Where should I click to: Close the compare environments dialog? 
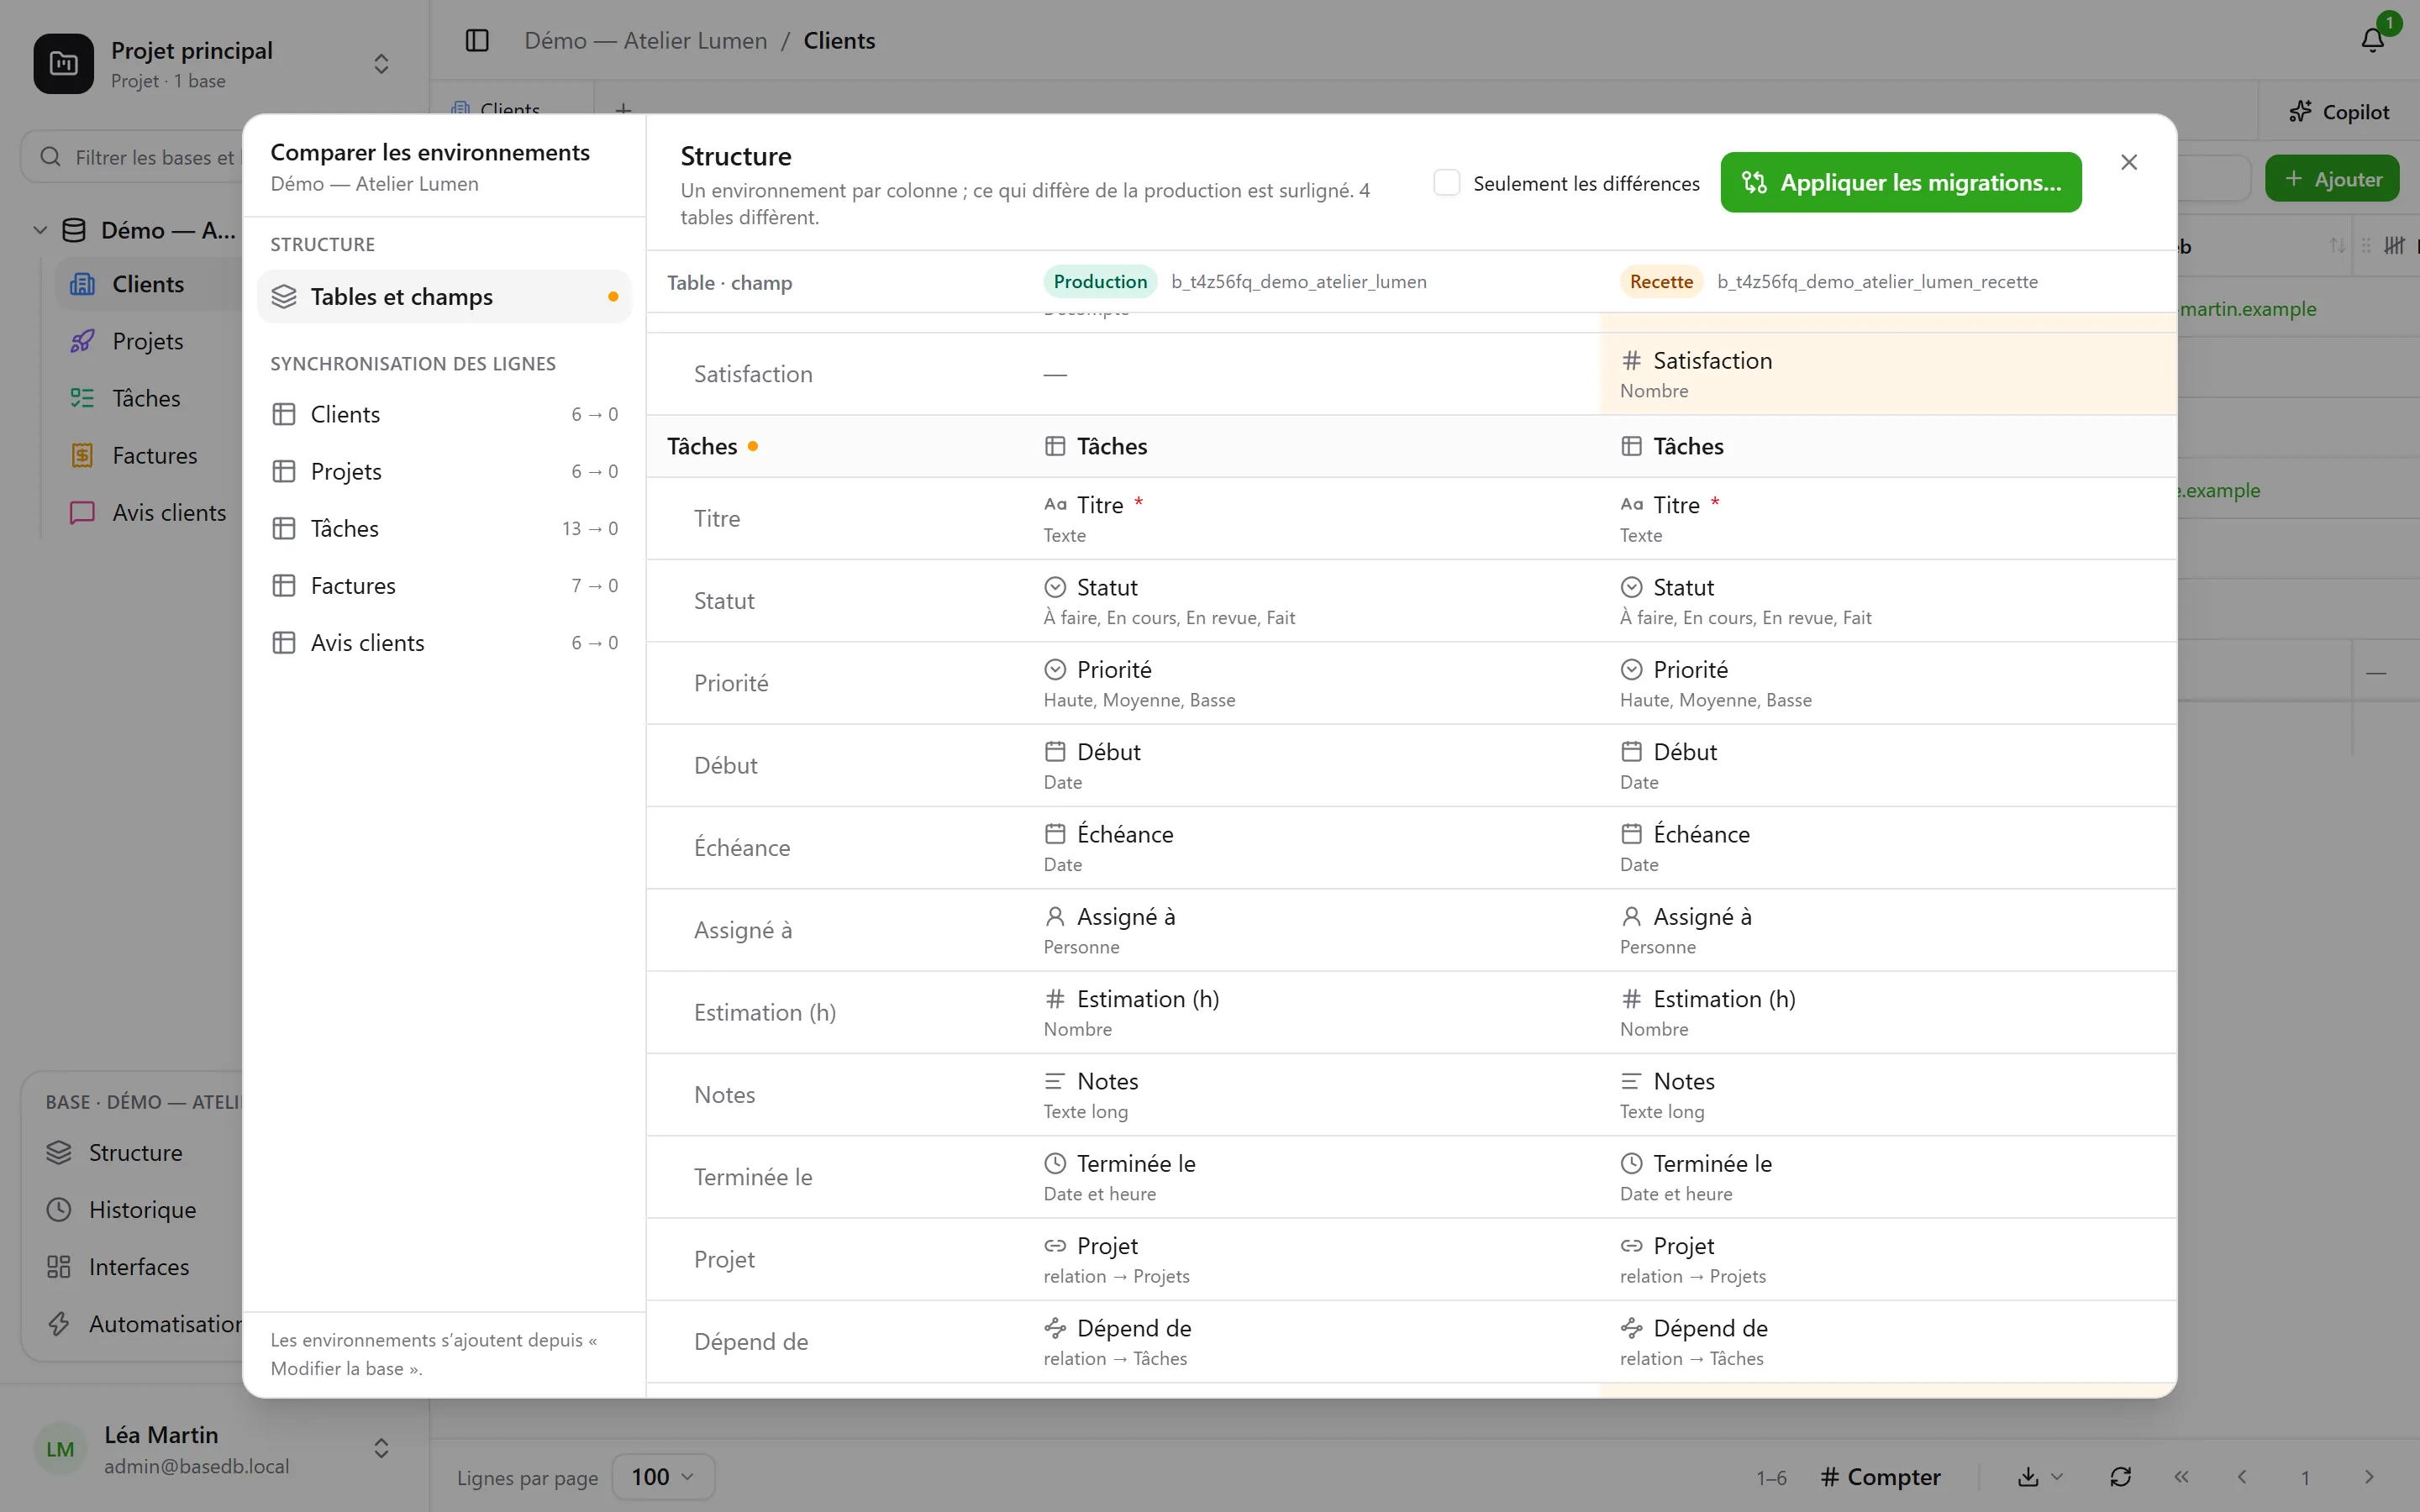[x=2129, y=162]
